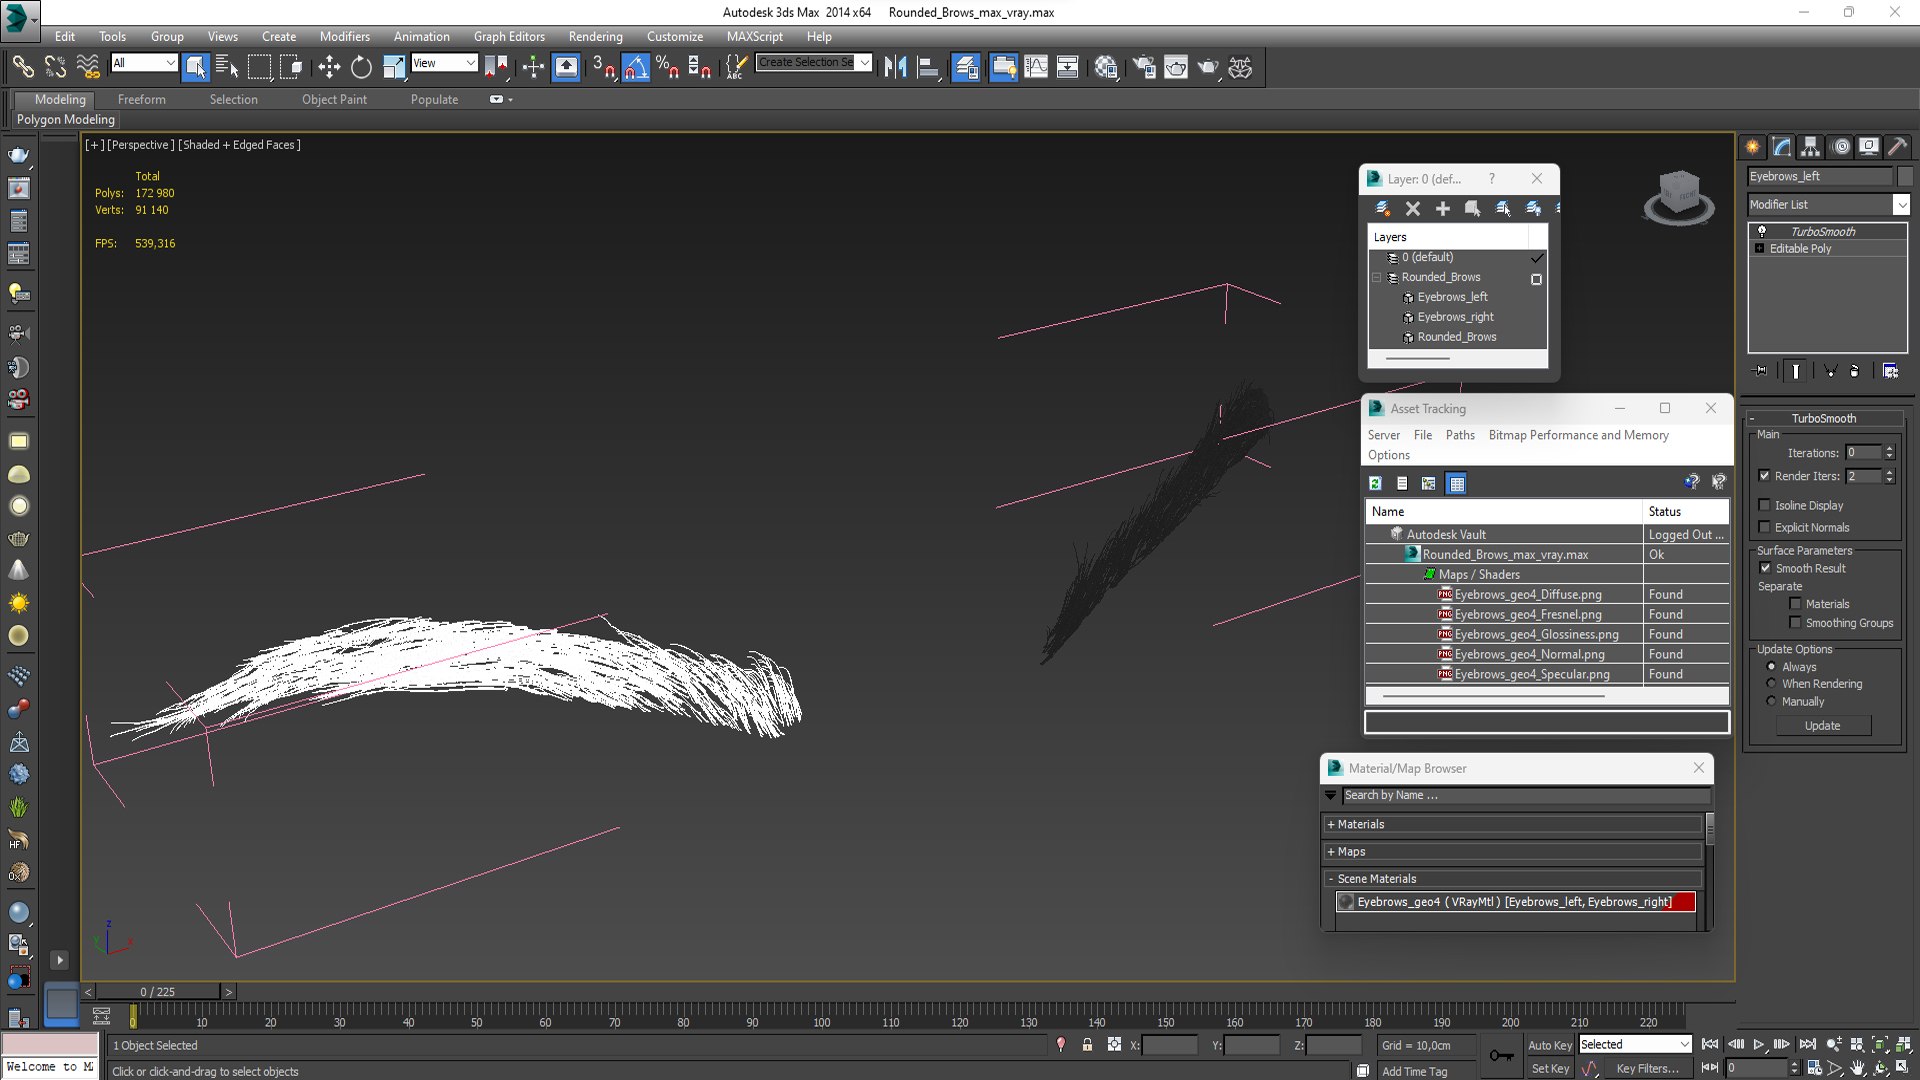Expand Maps group in Material Browser
The height and width of the screenshot is (1080, 1920).
tap(1514, 851)
